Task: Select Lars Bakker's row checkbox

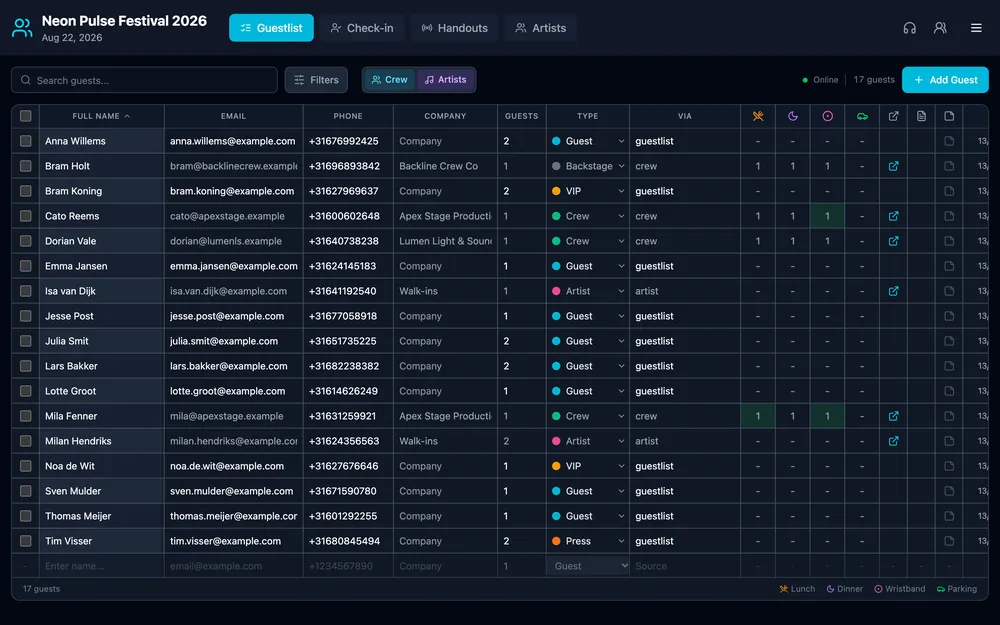Action: pos(26,366)
